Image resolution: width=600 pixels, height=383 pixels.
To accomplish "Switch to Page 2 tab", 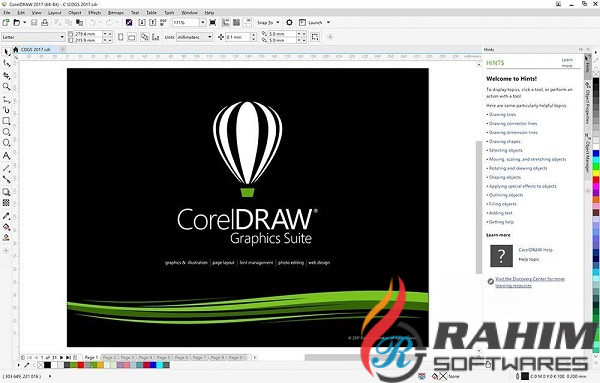I will [x=109, y=357].
